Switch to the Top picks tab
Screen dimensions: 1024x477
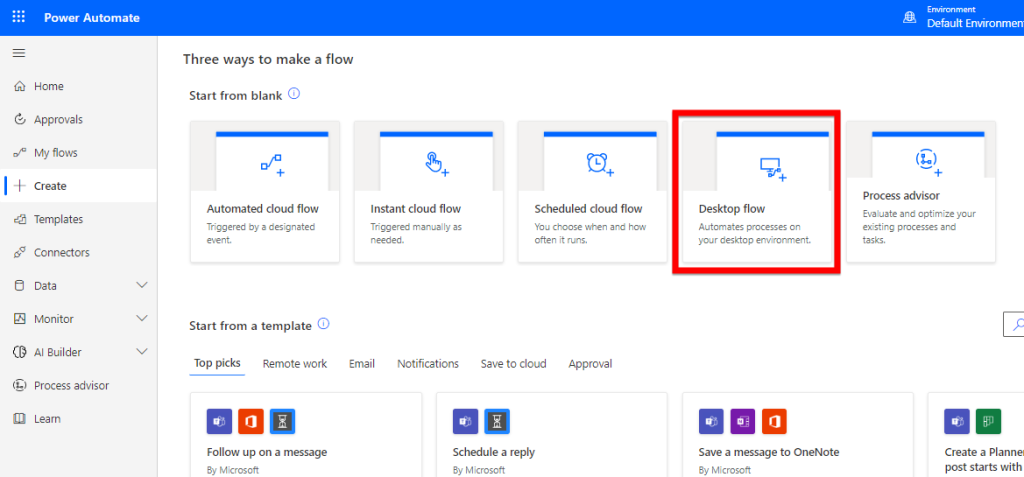point(217,363)
